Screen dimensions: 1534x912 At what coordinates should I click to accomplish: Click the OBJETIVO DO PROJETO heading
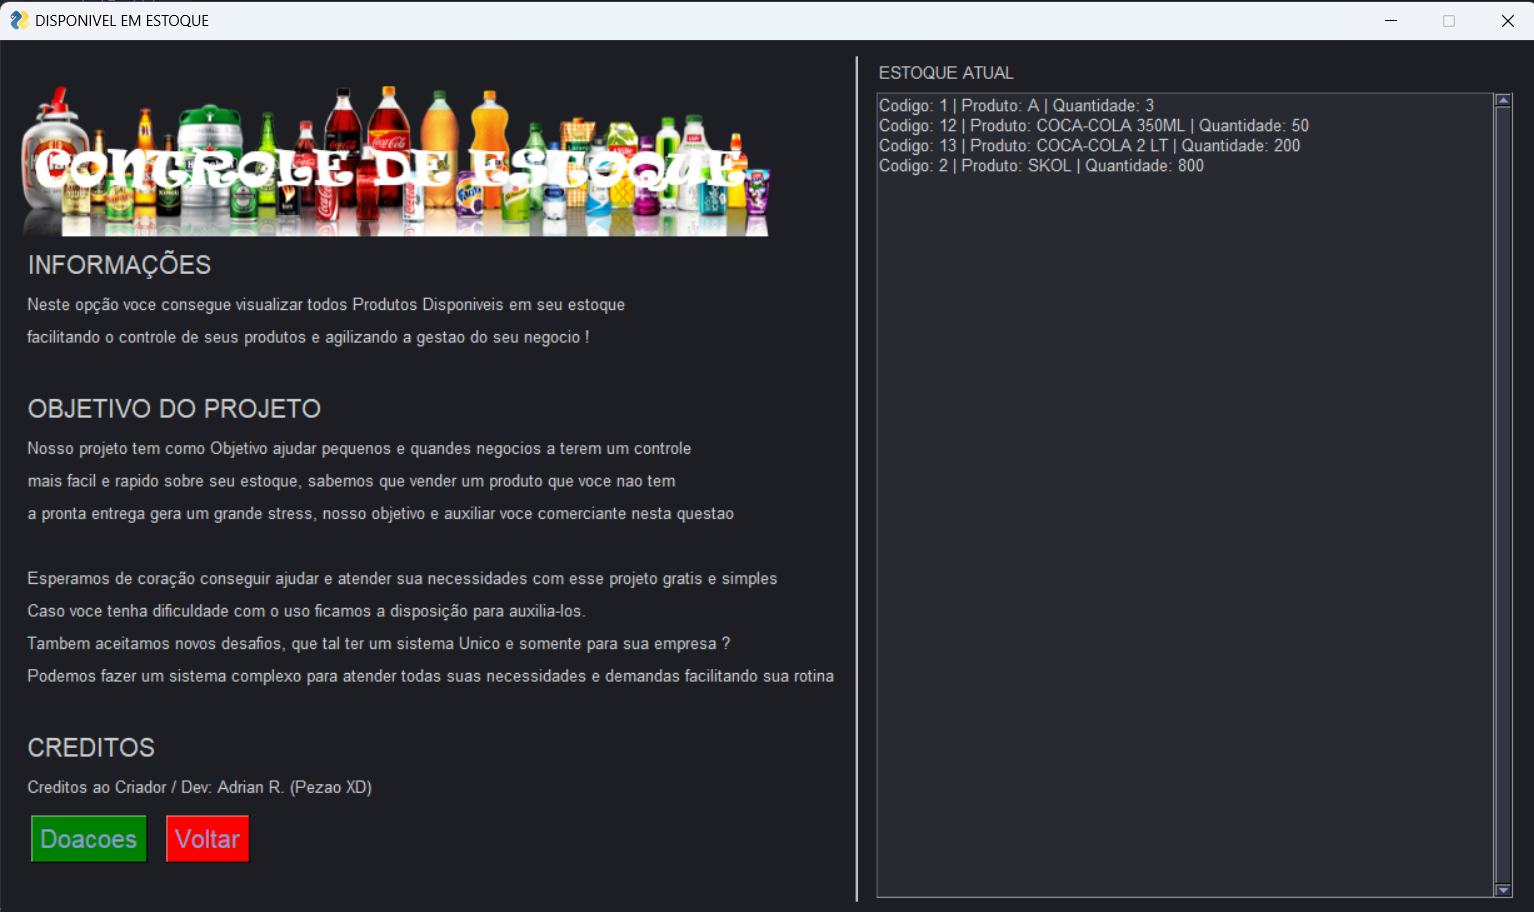174,409
